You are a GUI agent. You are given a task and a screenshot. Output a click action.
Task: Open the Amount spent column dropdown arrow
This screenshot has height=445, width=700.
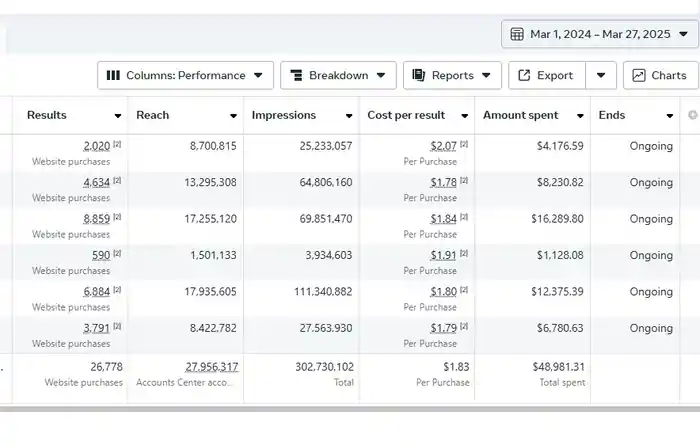580,116
